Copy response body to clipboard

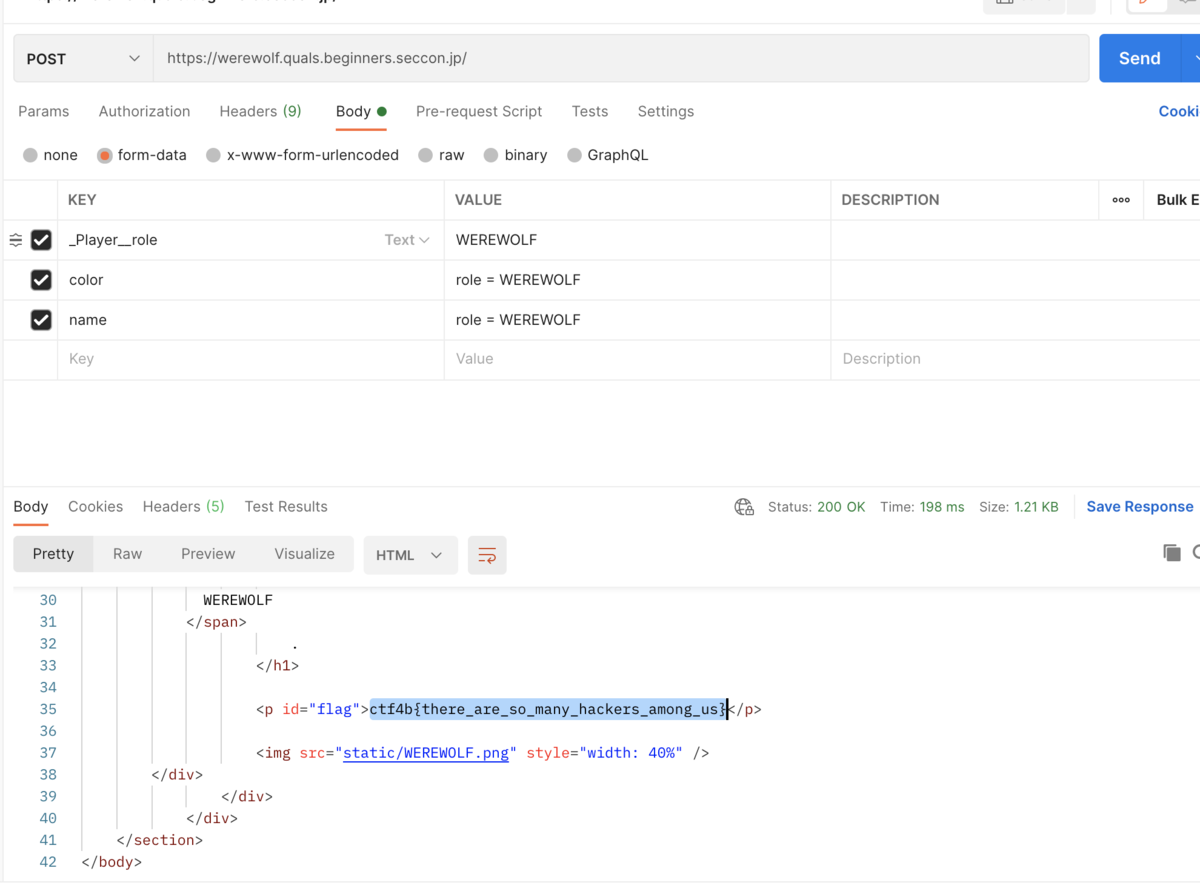[x=1172, y=553]
